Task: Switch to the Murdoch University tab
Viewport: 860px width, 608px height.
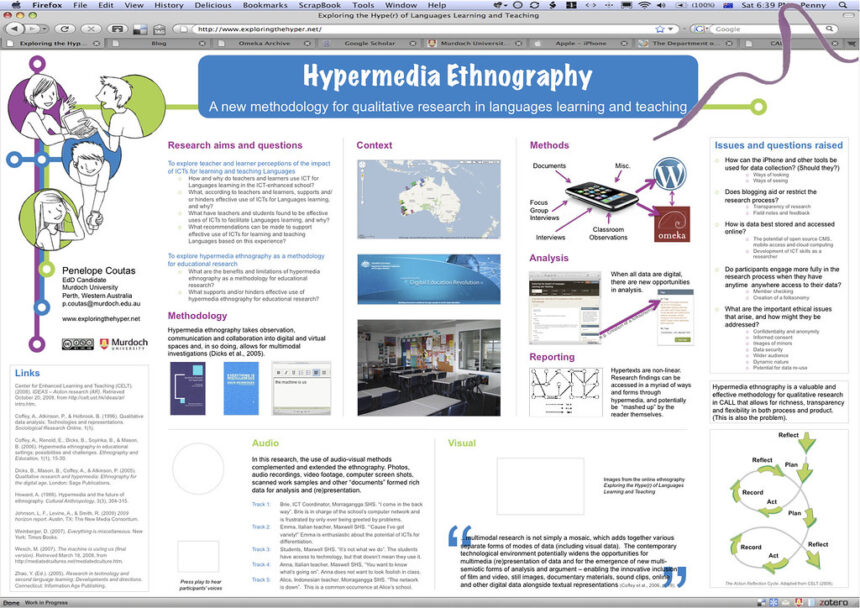Action: tap(475, 43)
